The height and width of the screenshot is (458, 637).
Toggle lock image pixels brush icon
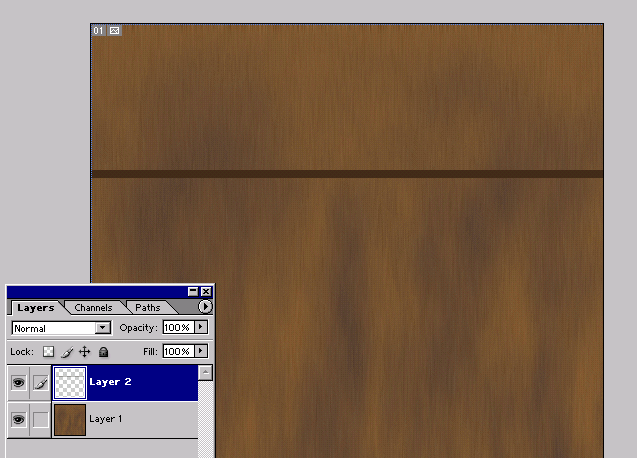pyautogui.click(x=67, y=352)
